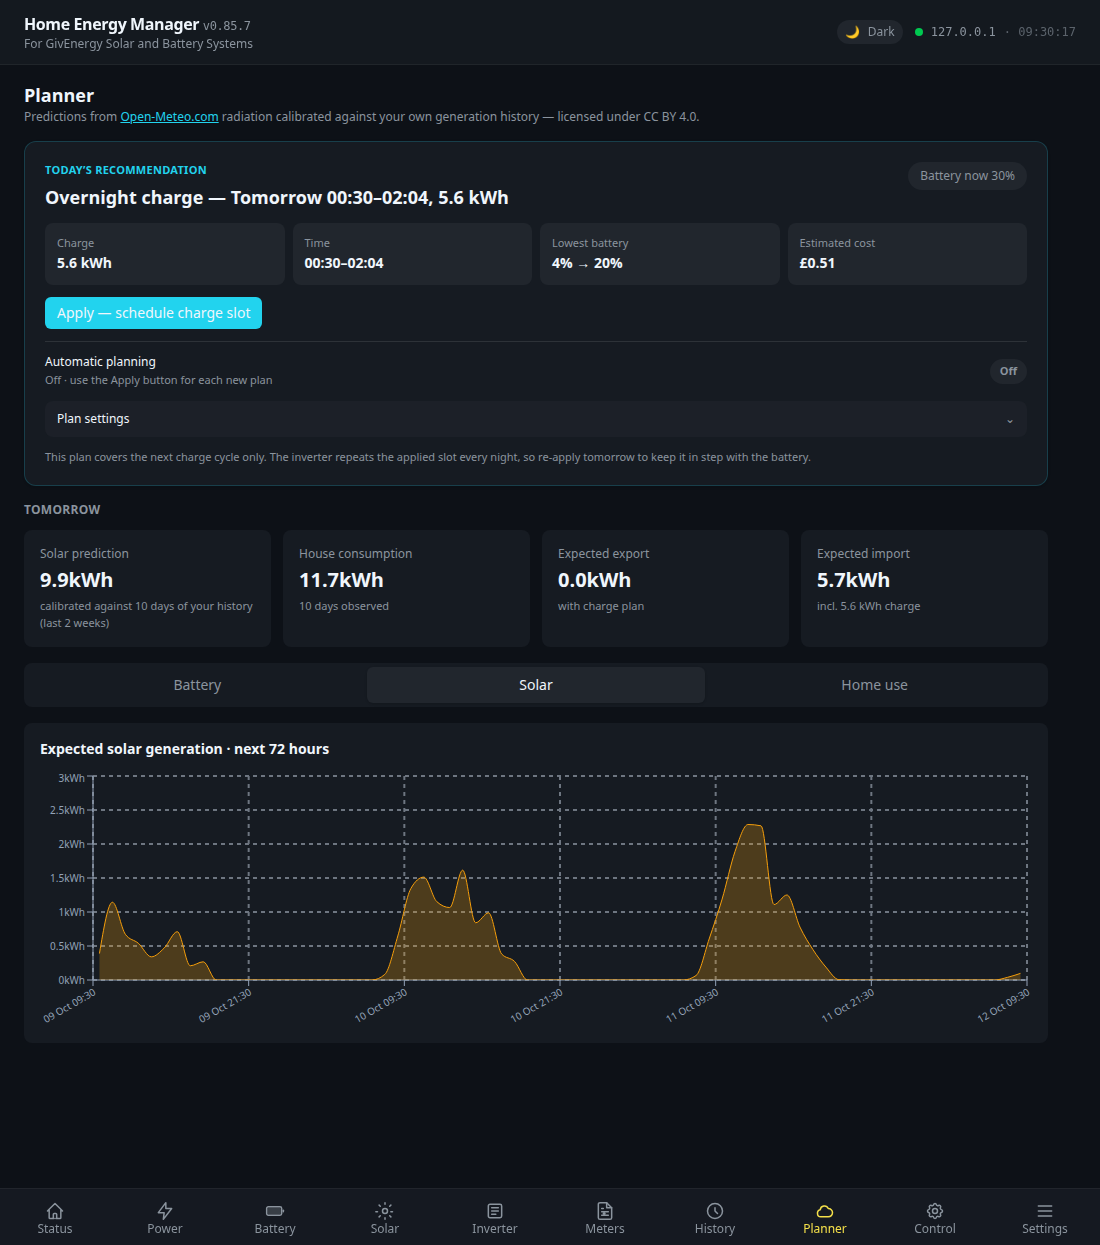Click the Automatic planning label
The width and height of the screenshot is (1100, 1245).
pos(100,362)
